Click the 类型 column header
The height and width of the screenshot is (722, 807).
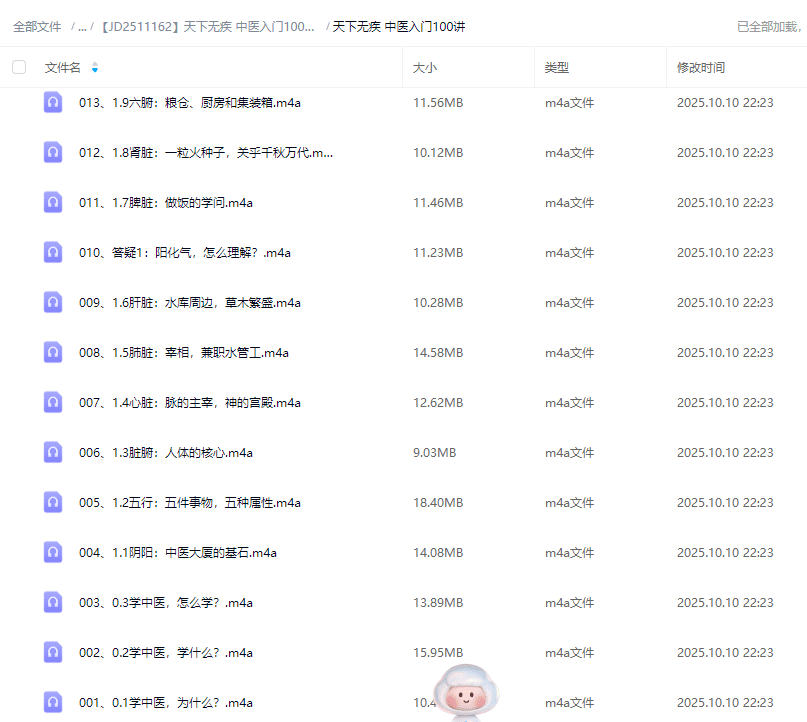(556, 68)
